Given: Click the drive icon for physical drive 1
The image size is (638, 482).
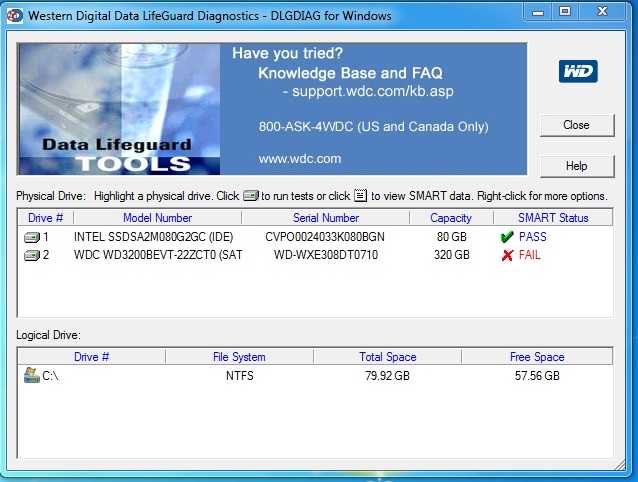Looking at the screenshot, I should coord(32,237).
